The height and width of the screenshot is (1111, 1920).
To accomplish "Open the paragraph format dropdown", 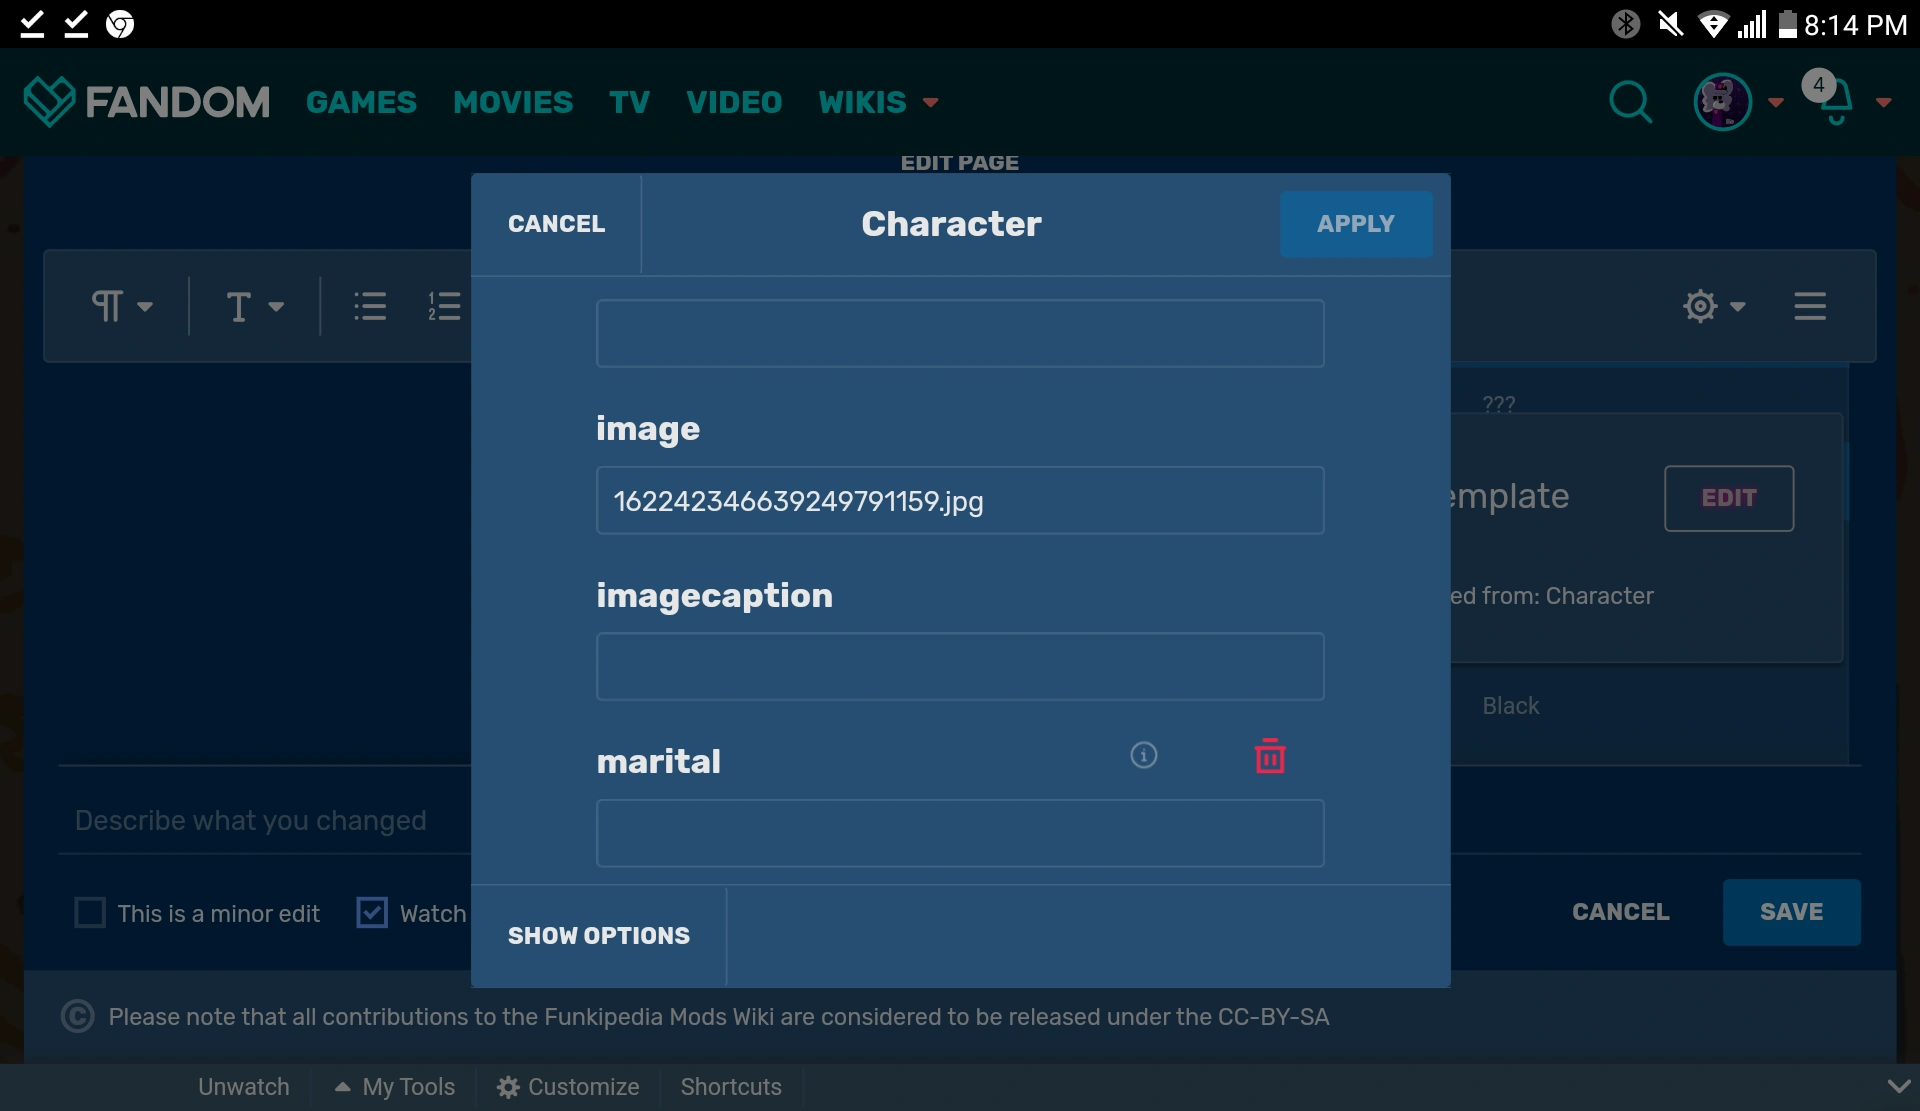I will [122, 306].
